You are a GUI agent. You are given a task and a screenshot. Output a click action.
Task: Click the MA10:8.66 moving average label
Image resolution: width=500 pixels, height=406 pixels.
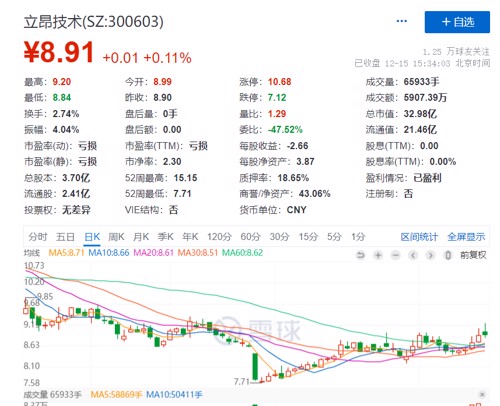coord(109,253)
